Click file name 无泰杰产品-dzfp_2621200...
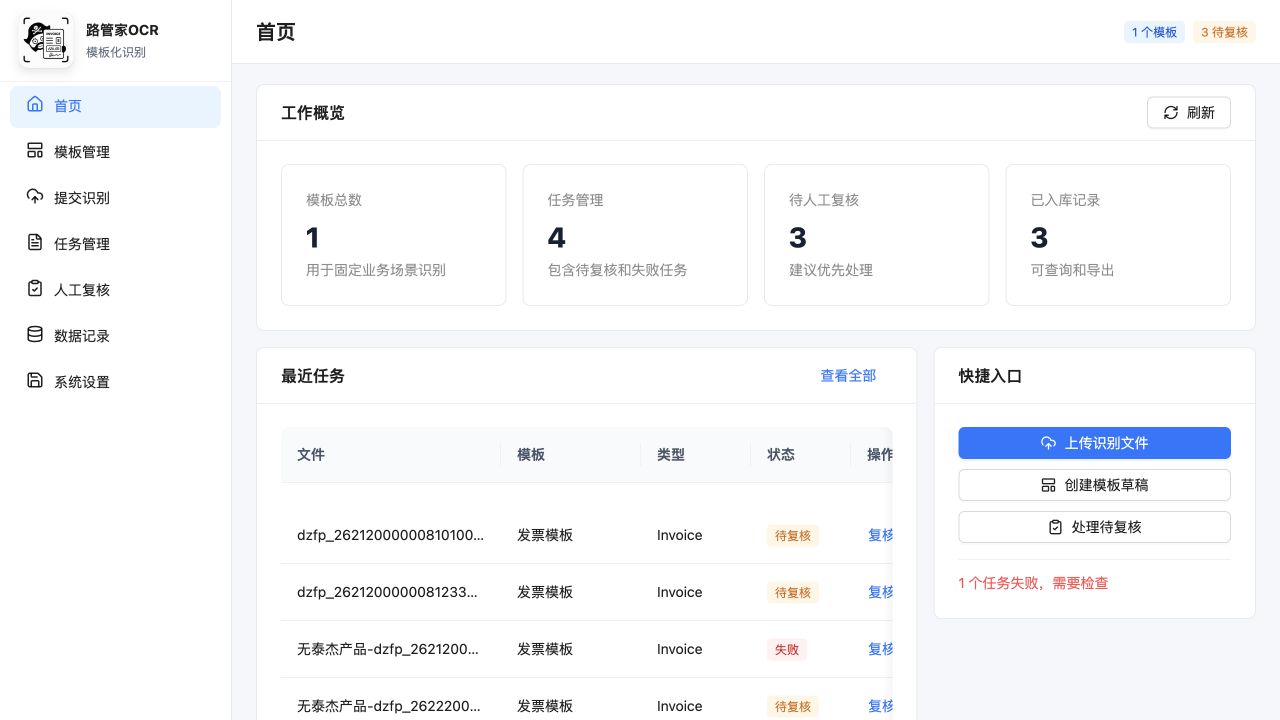 (388, 649)
